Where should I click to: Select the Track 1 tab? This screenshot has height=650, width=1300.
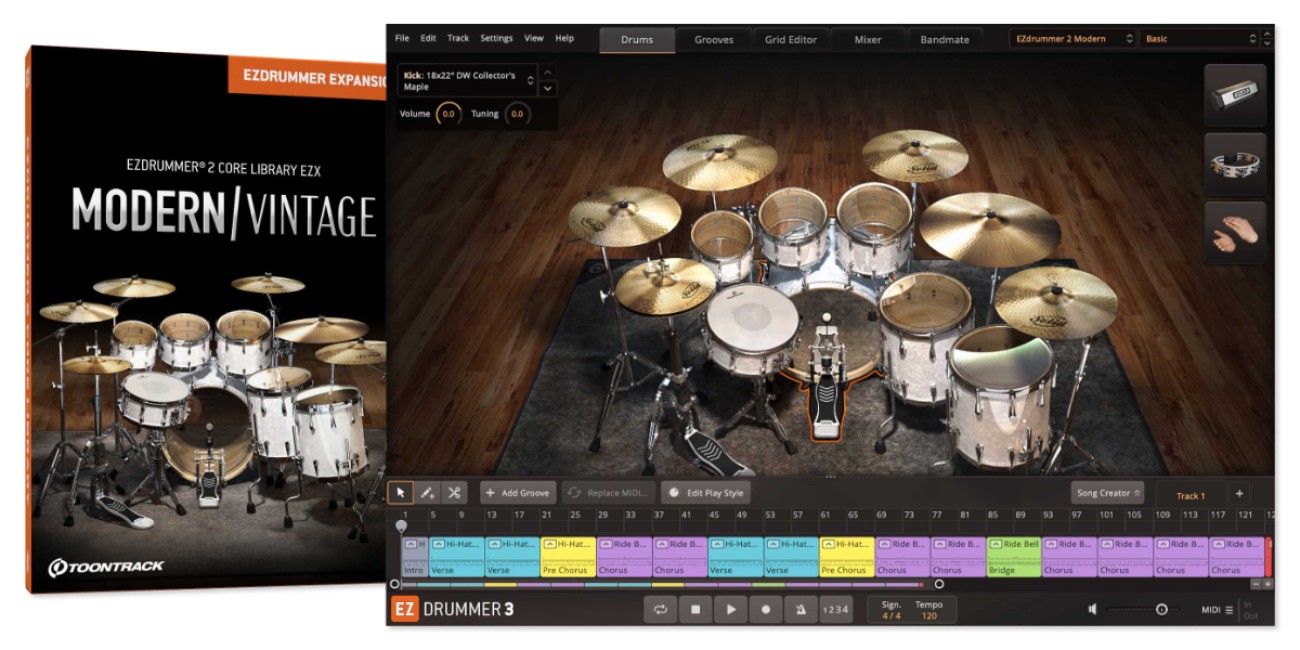[1190, 495]
